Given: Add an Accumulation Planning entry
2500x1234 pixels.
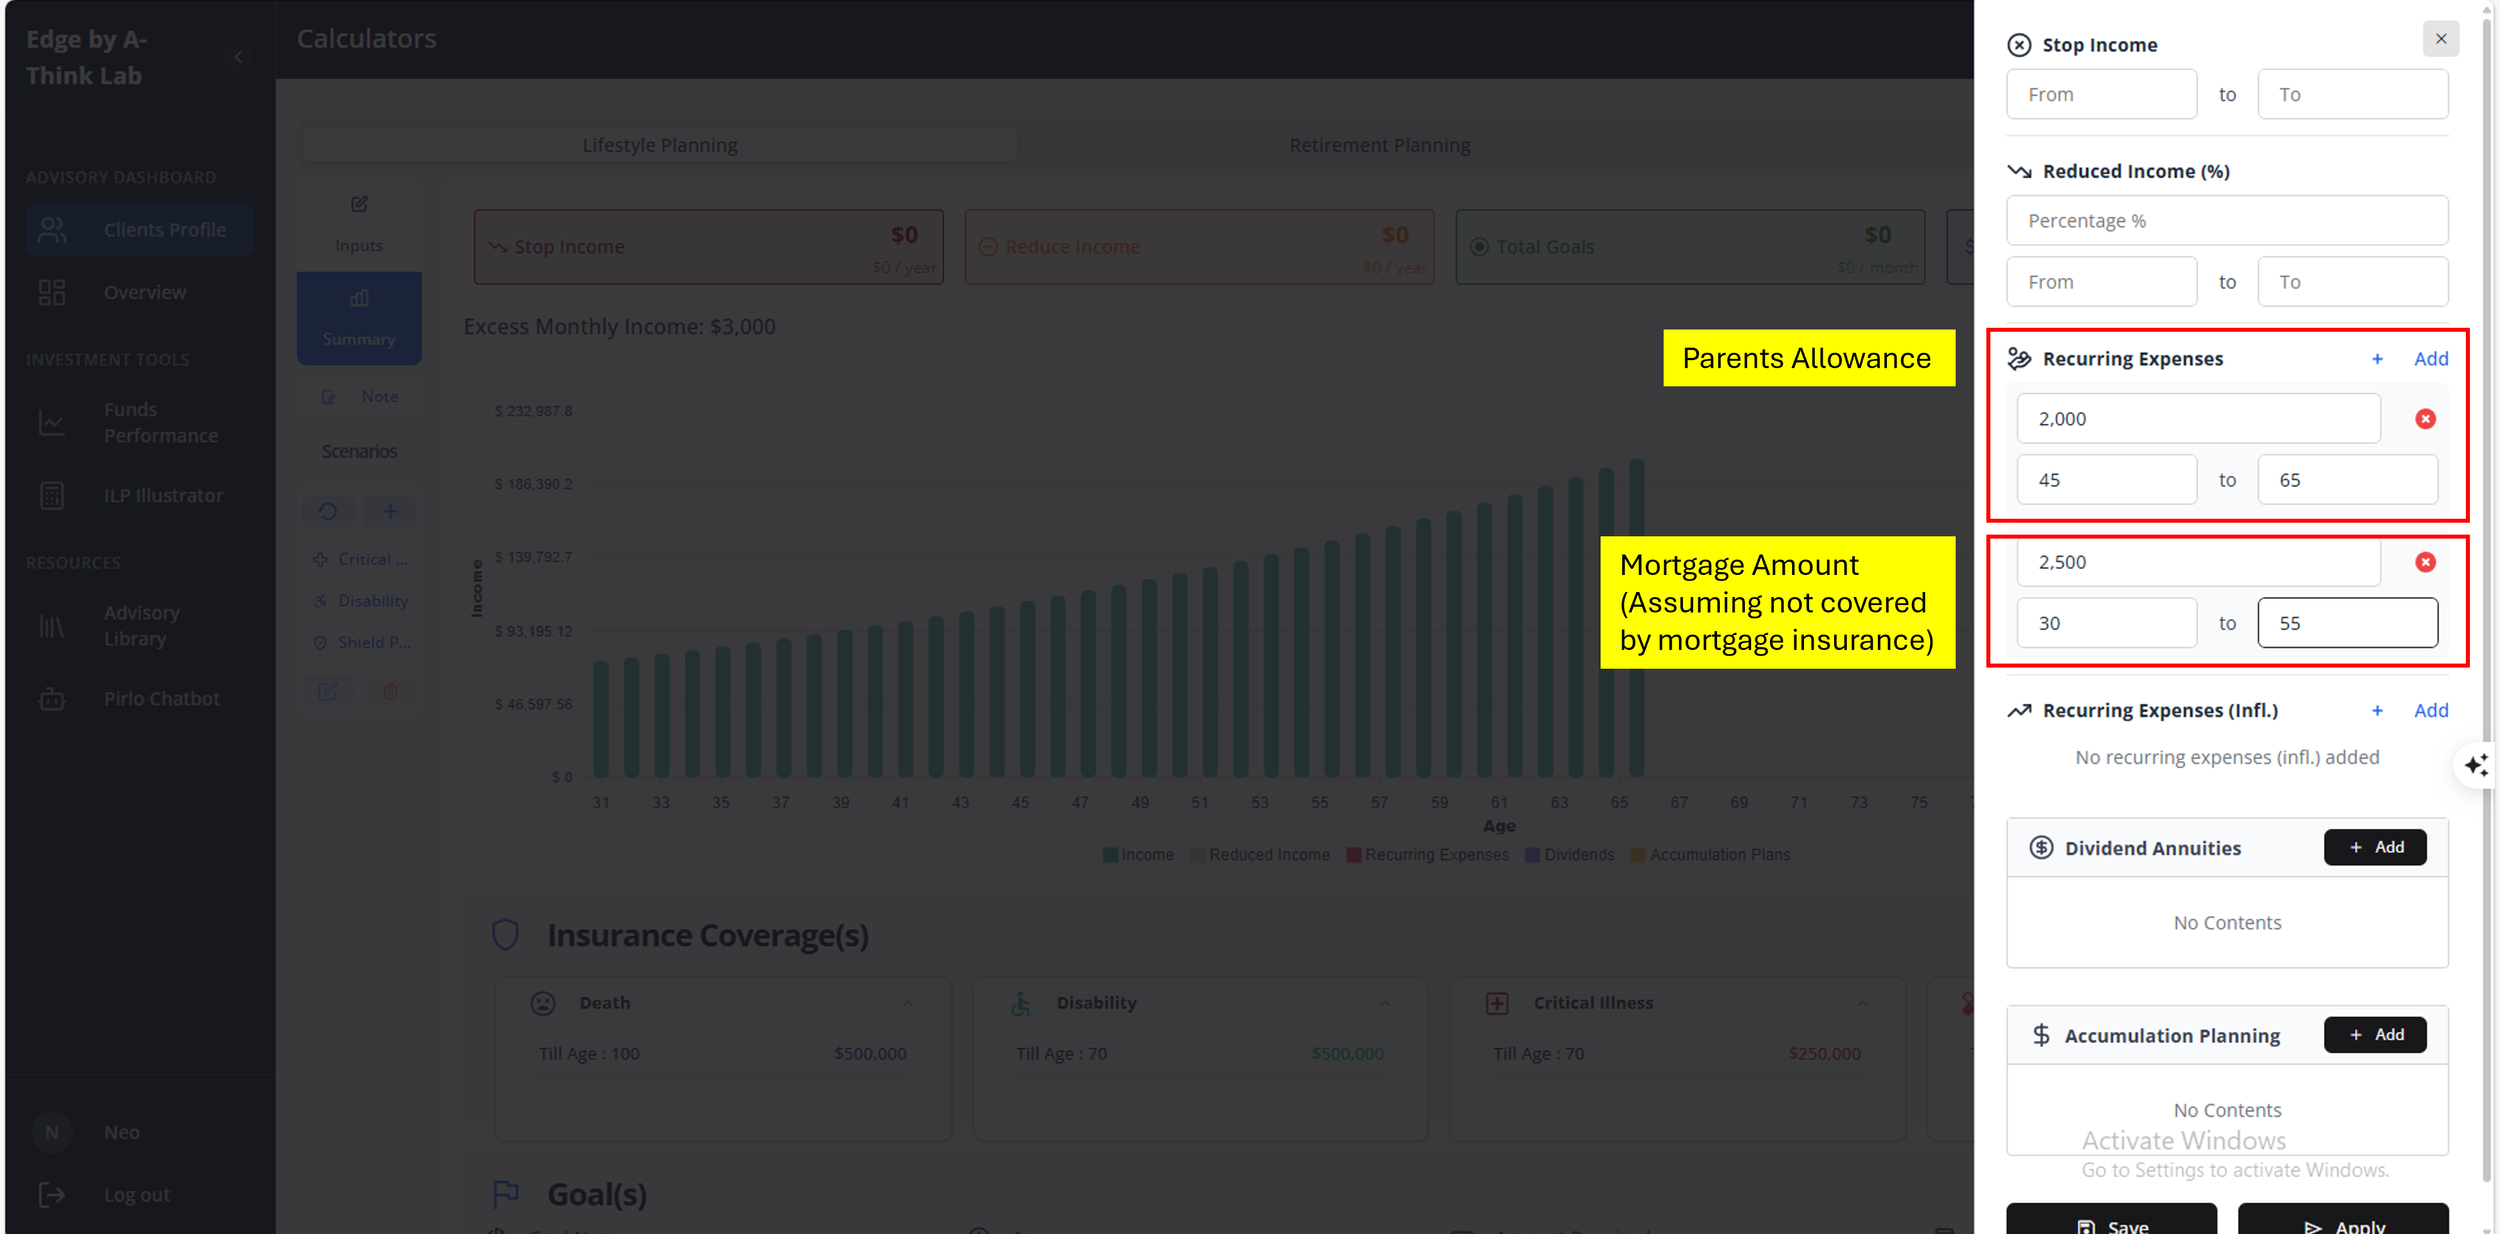Looking at the screenshot, I should click(2374, 1034).
